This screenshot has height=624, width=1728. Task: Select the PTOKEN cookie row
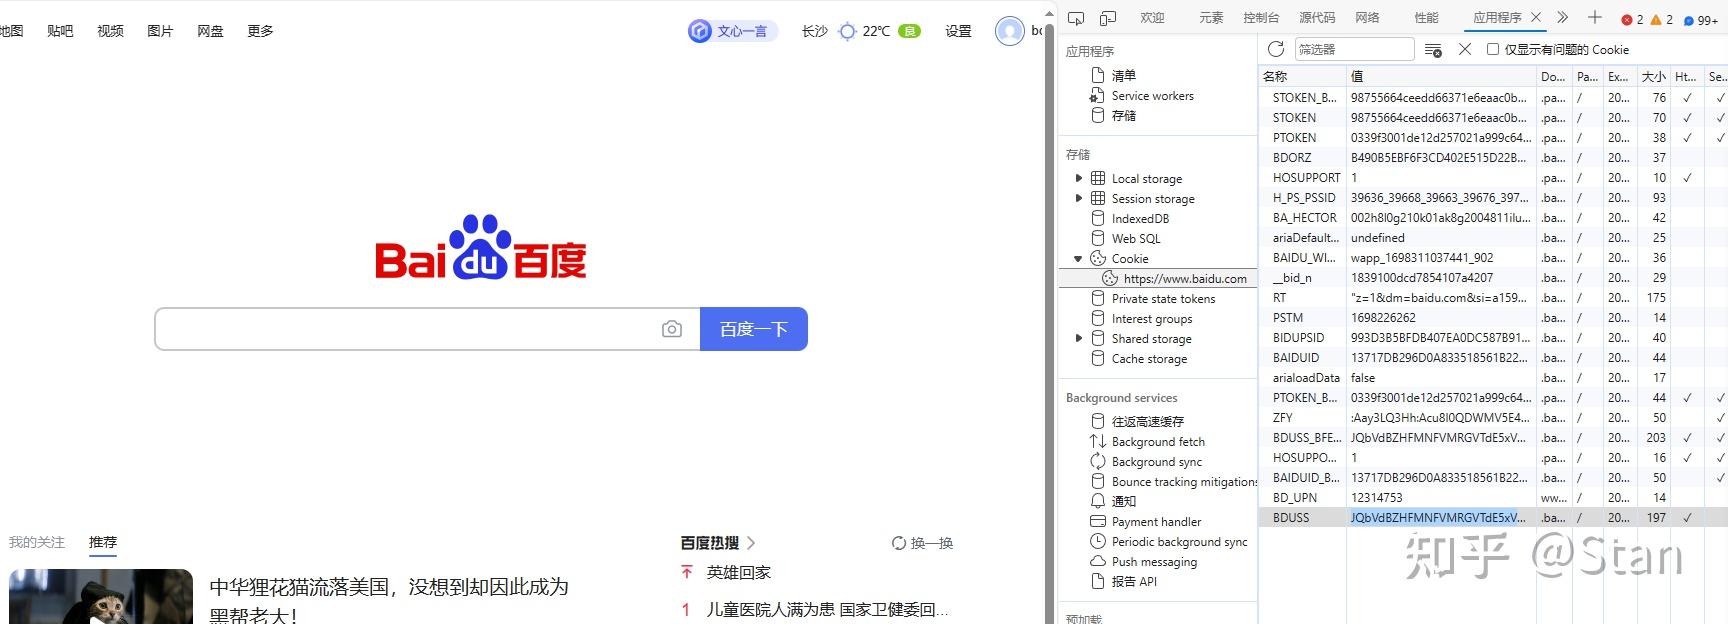(1493, 138)
